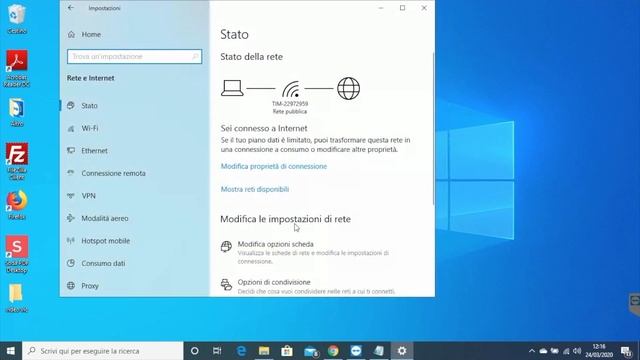Open Acrobat Reader DC desktop shortcut
Screen dimensions: 640x360
tap(17, 68)
